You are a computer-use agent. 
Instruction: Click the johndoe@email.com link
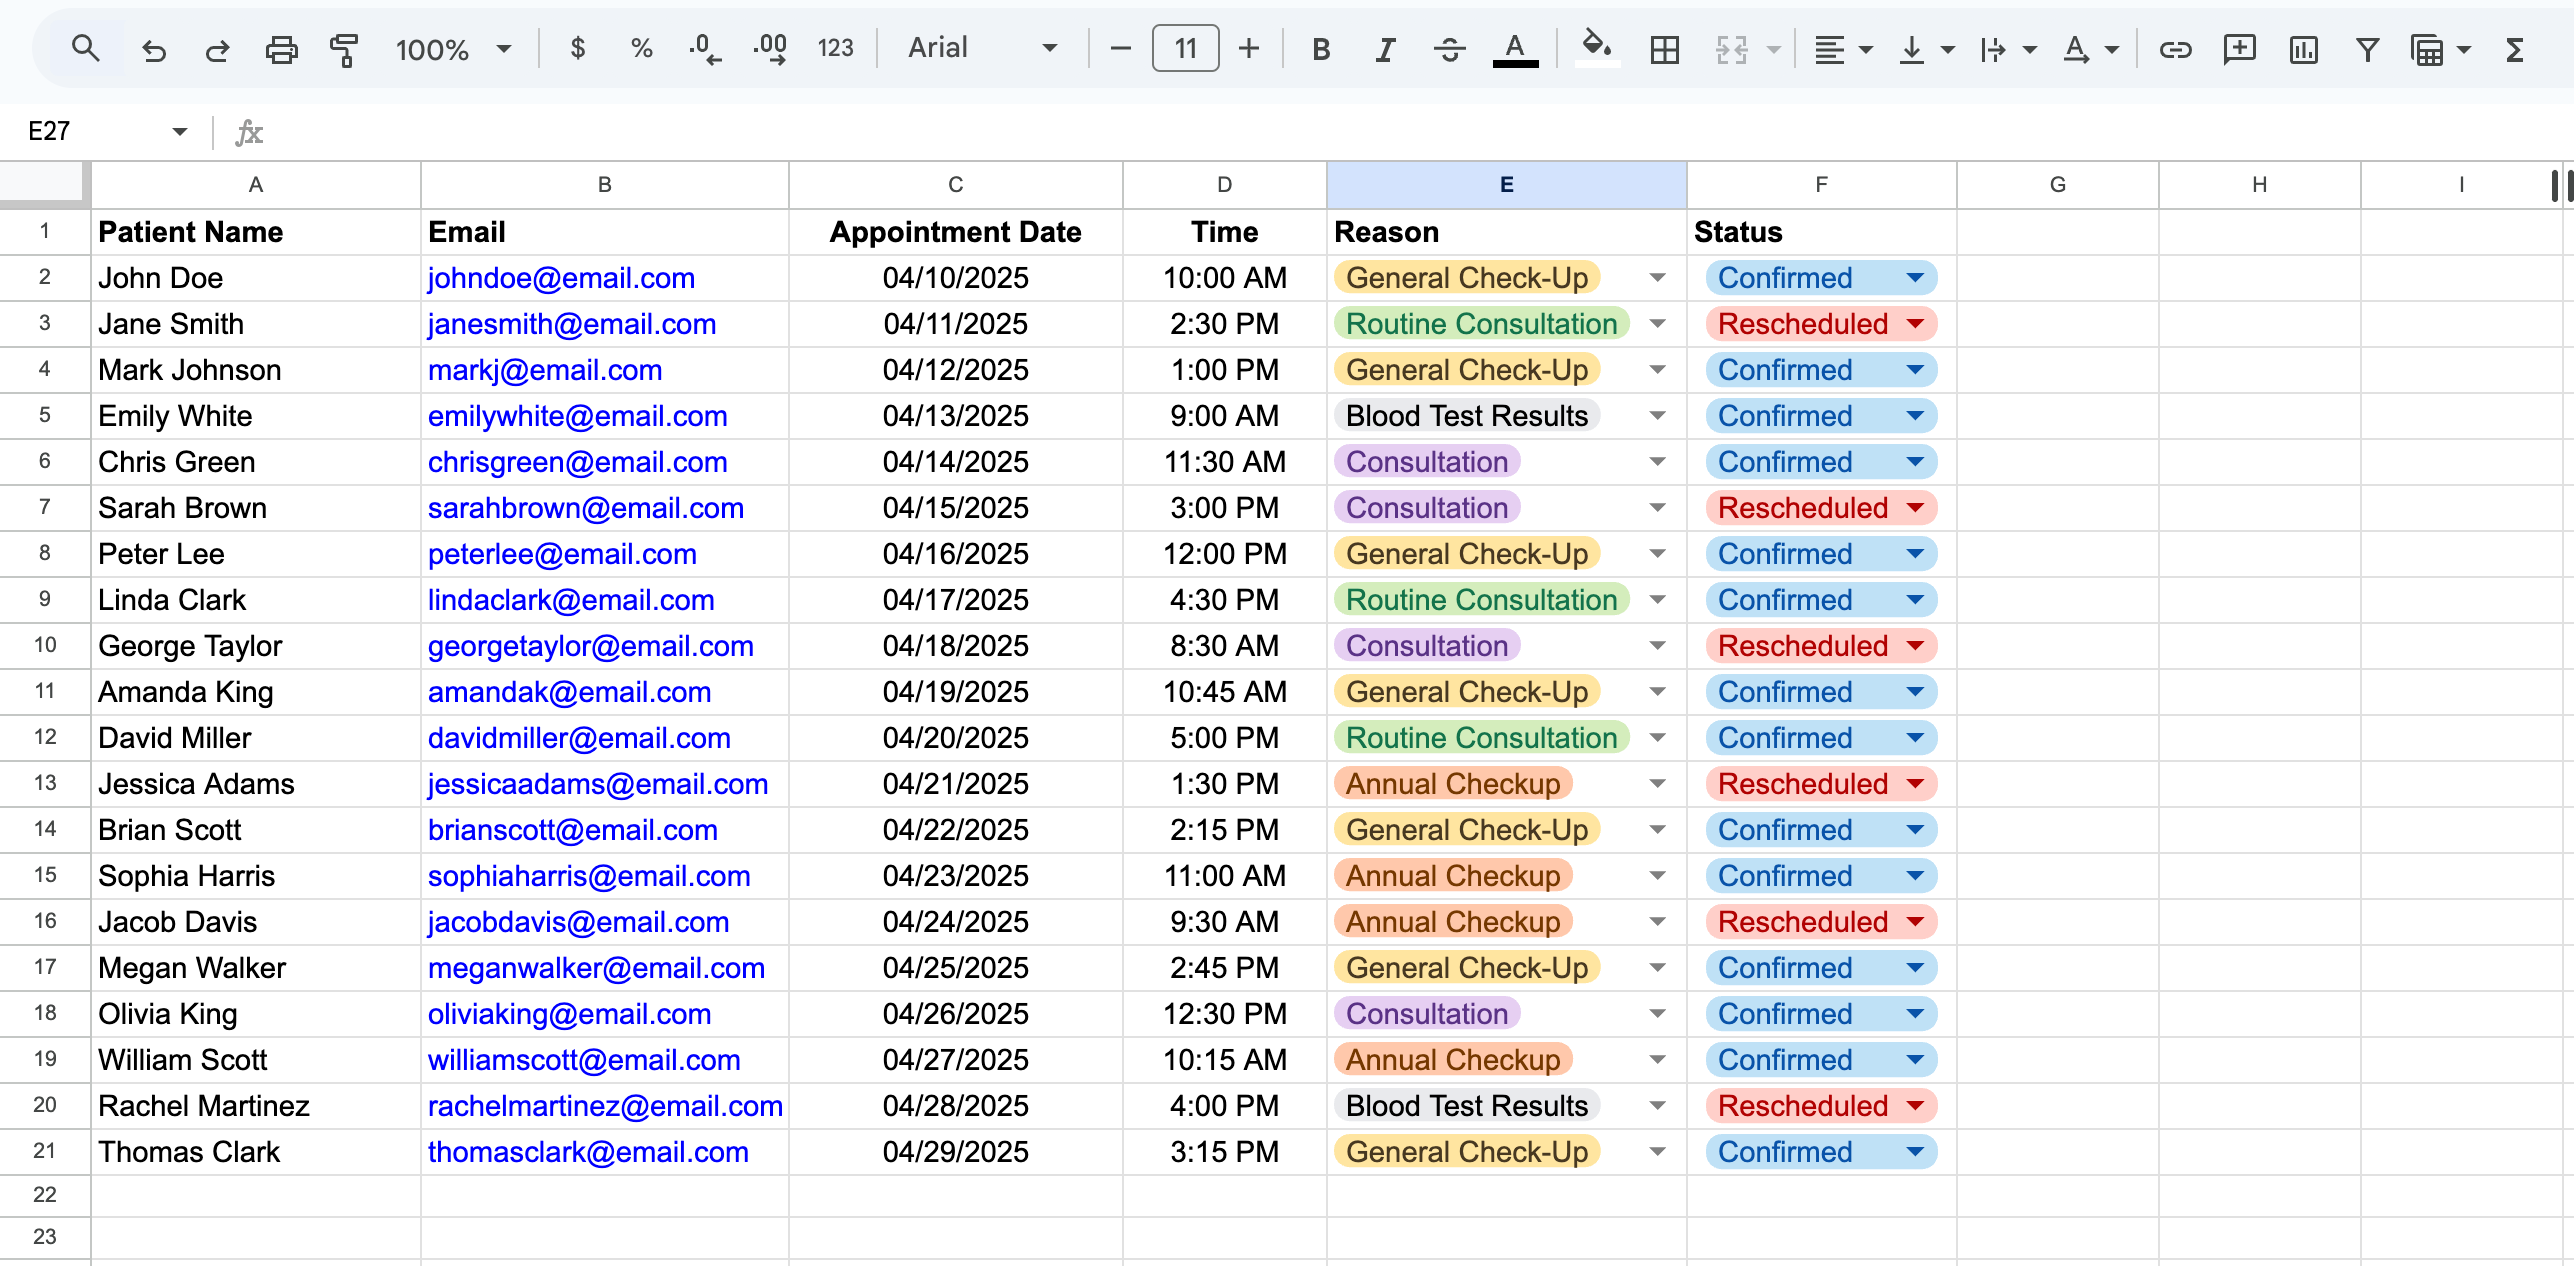[x=561, y=278]
